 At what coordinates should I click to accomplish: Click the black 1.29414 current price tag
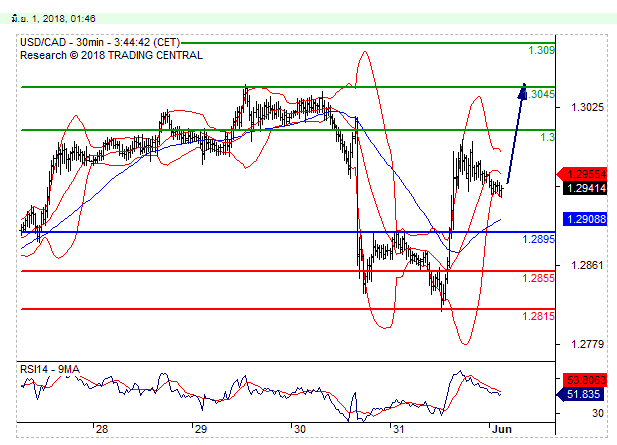(x=585, y=188)
